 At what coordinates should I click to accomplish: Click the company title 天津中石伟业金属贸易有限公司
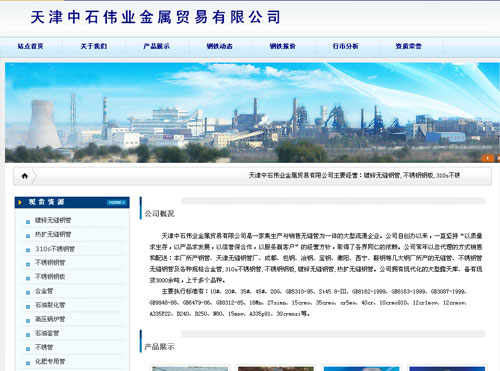(156, 17)
